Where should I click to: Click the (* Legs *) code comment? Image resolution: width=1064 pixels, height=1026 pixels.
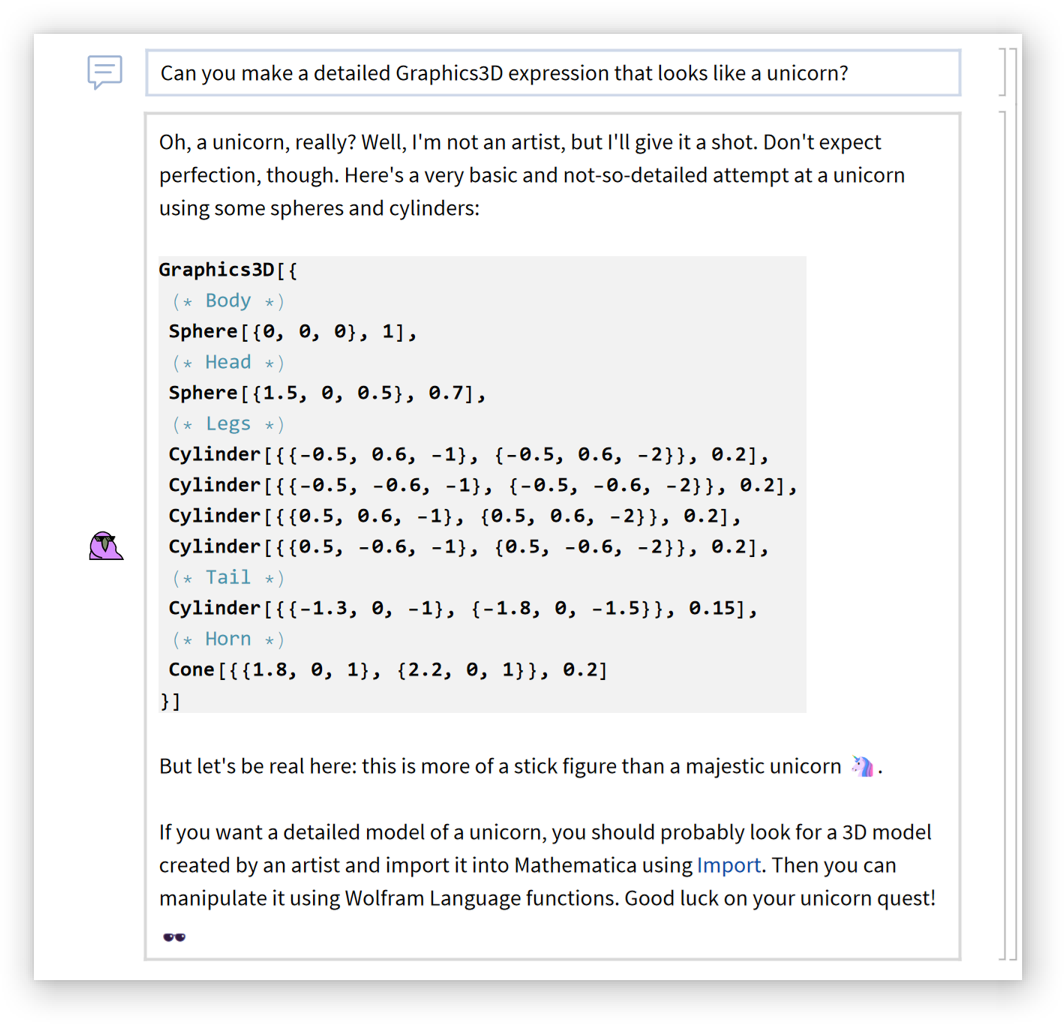[228, 424]
